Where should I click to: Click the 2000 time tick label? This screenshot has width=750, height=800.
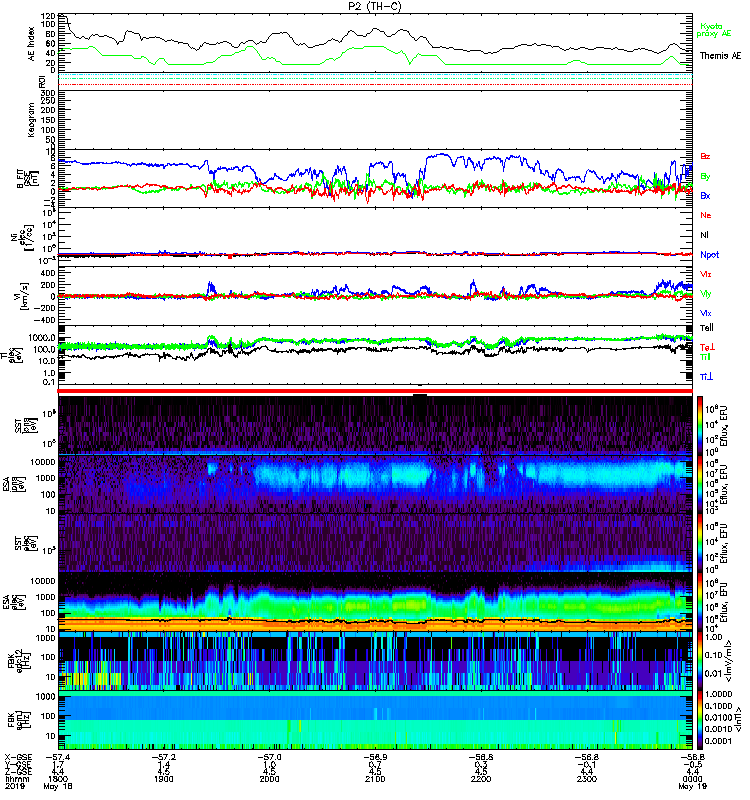[269, 779]
